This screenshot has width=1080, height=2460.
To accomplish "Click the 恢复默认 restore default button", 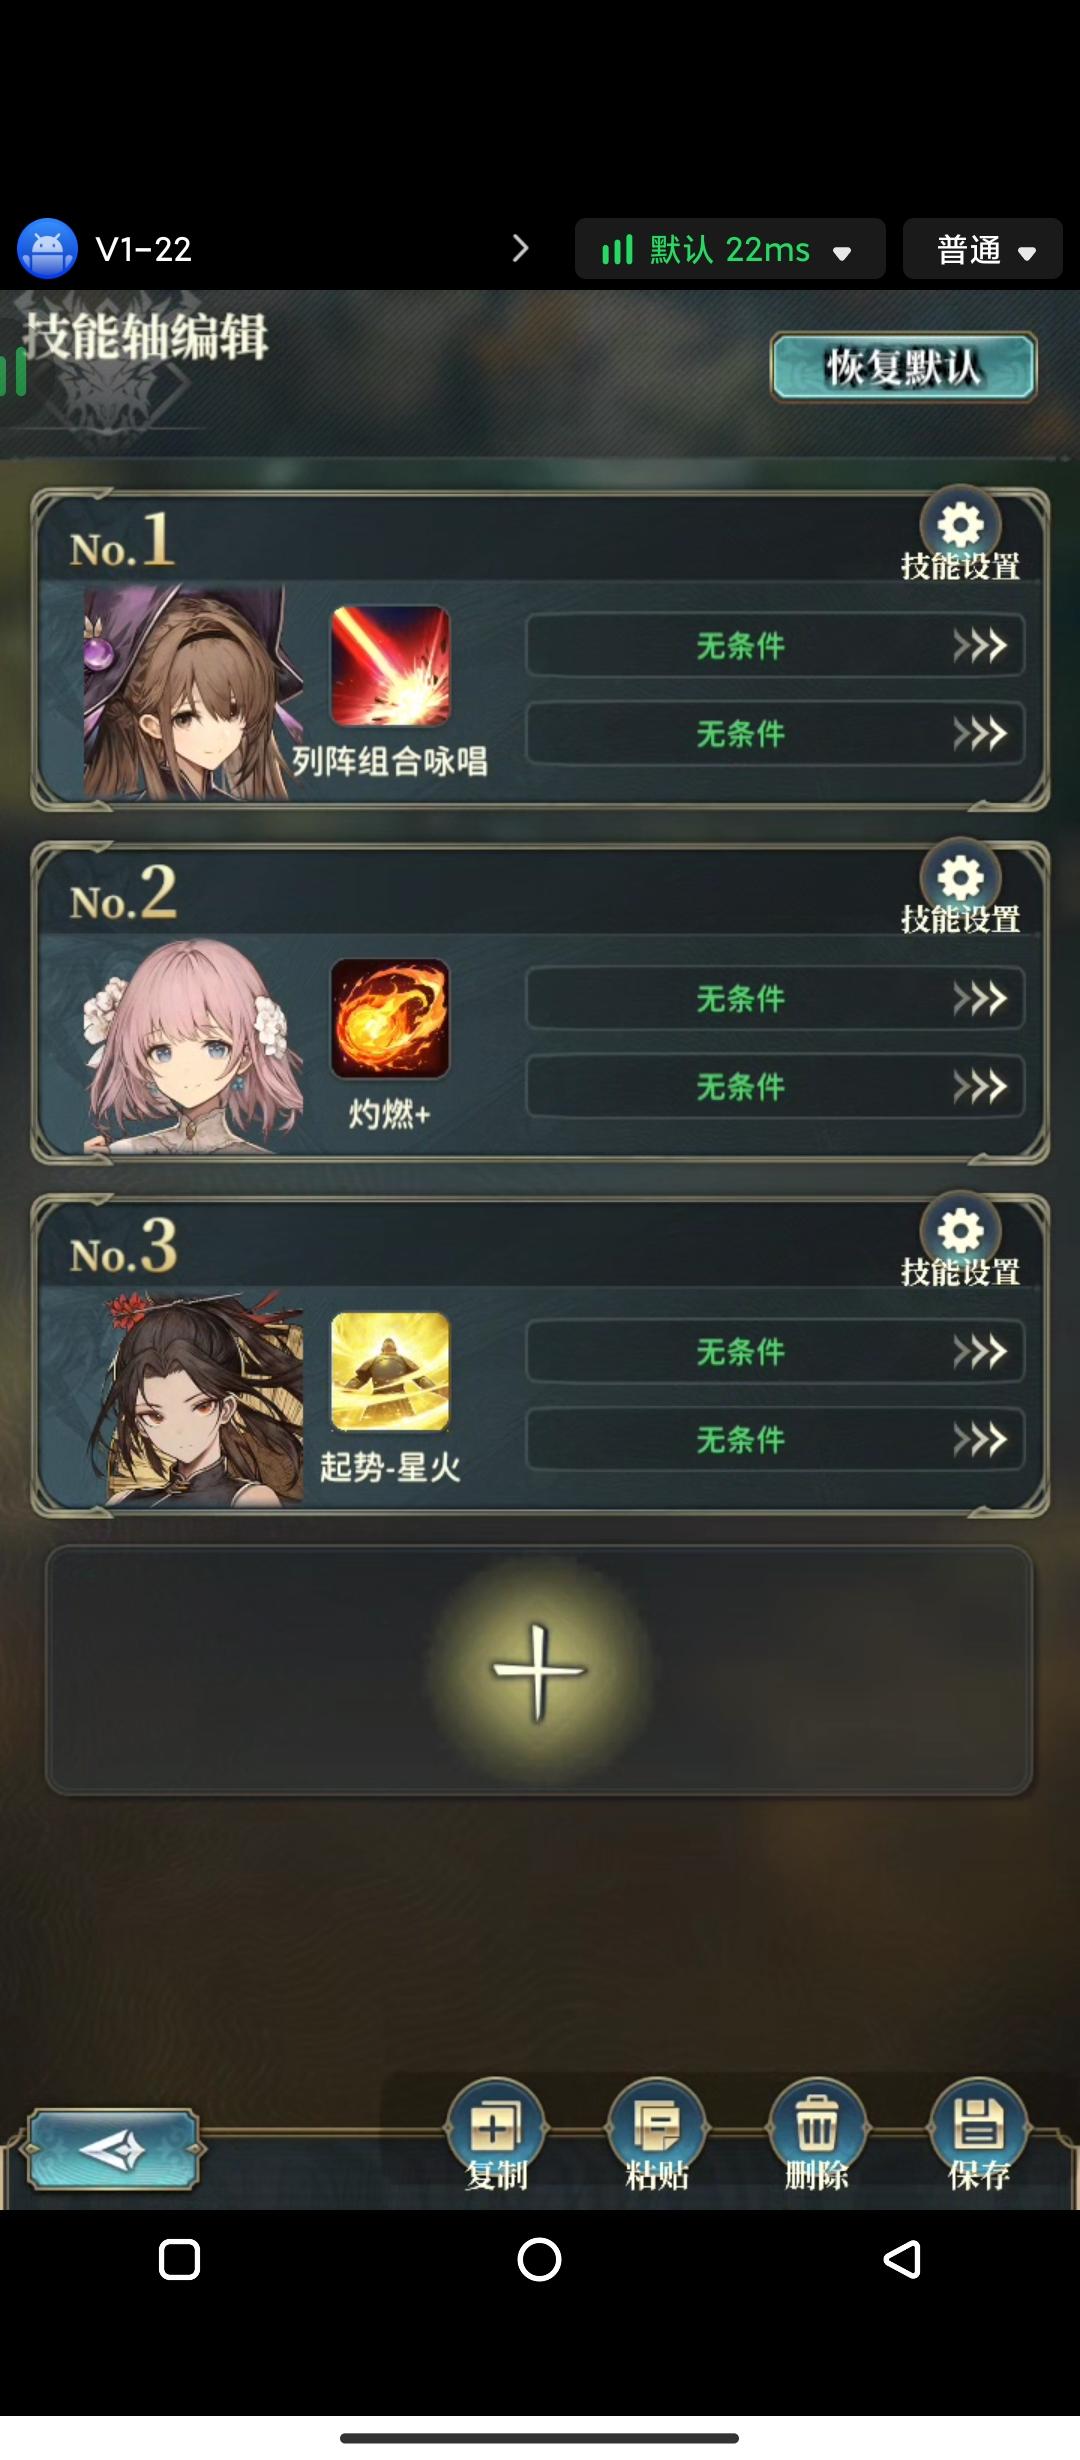I will coord(903,367).
